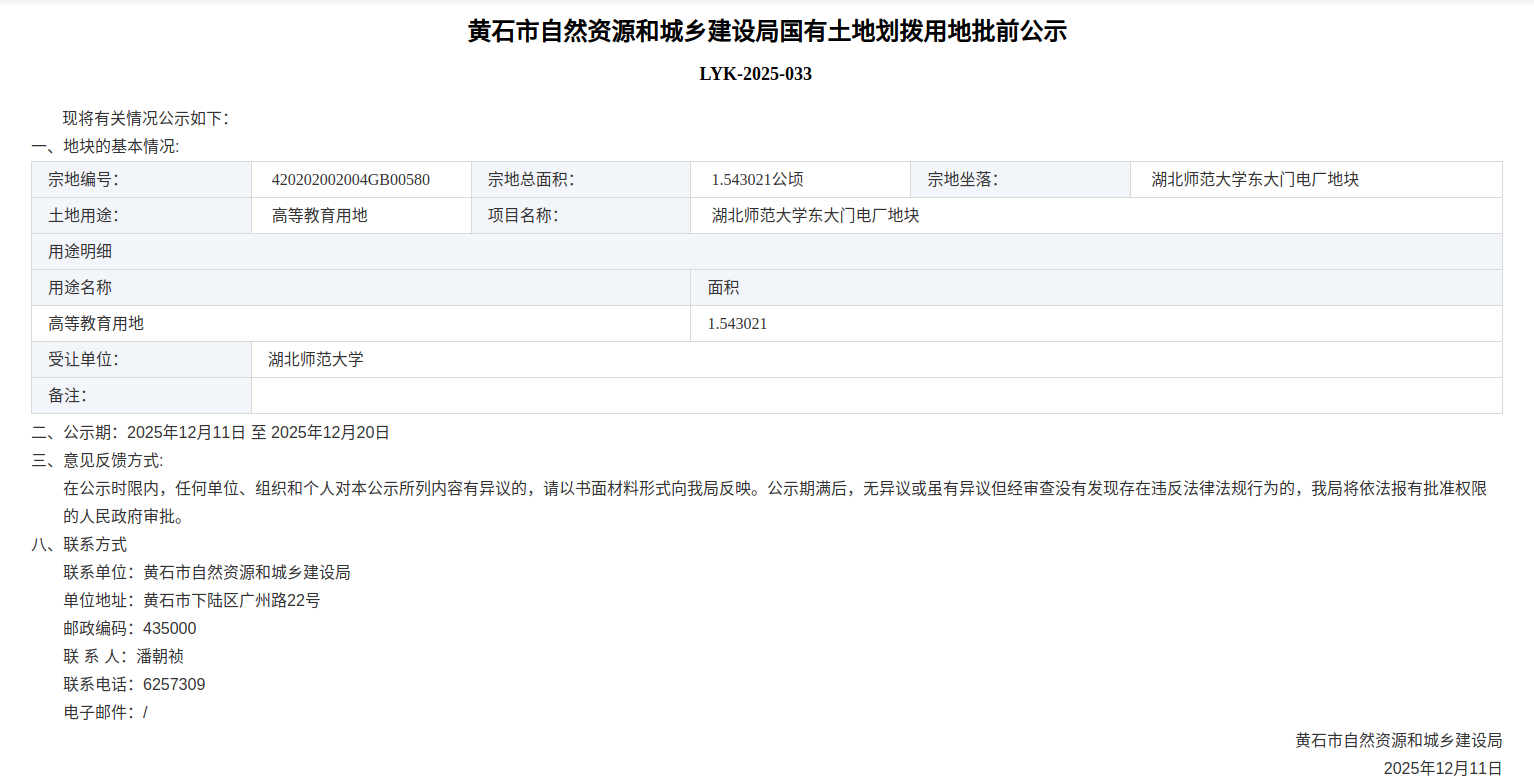This screenshot has height=779, width=1534.
Task: Click the empty 备注 value cell
Action: coord(876,396)
